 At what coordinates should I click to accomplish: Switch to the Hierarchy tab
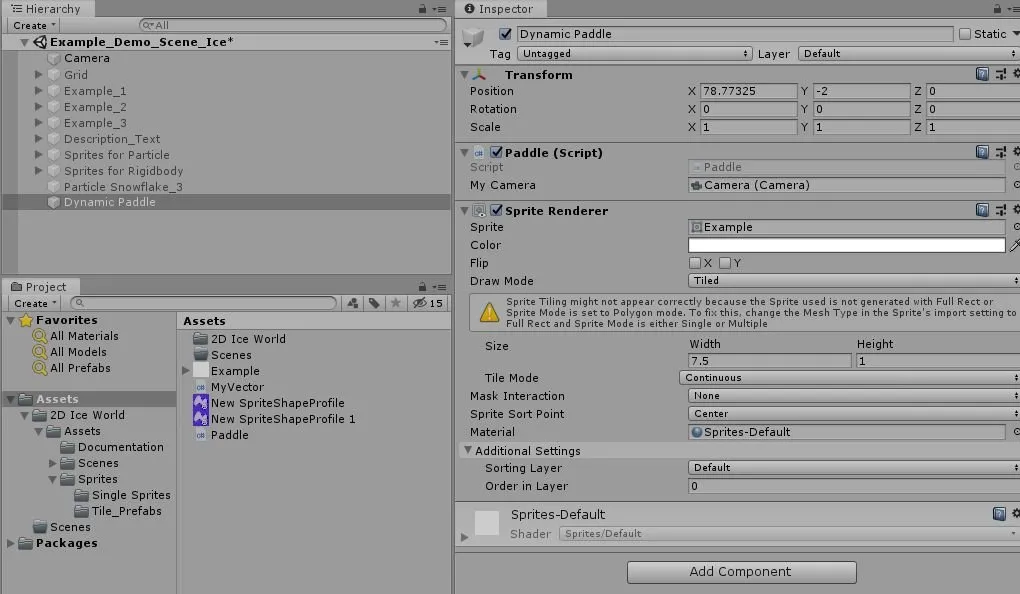click(x=47, y=9)
